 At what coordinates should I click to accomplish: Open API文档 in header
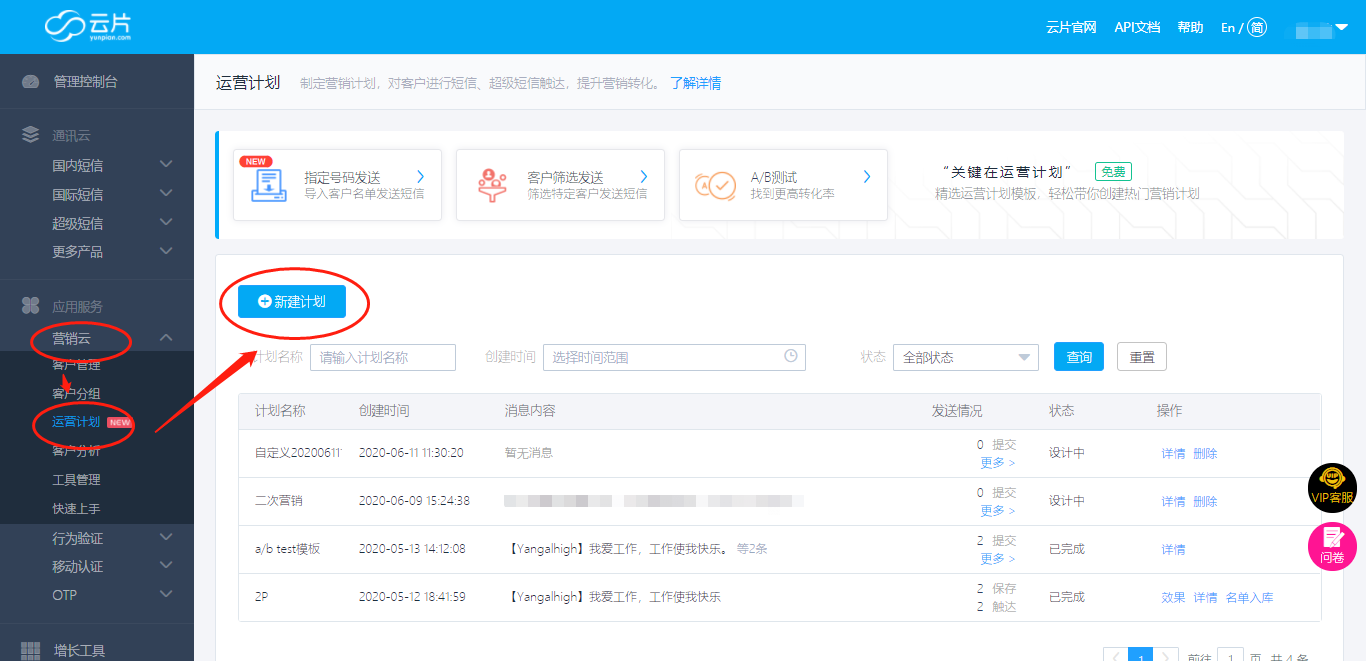tap(1137, 27)
